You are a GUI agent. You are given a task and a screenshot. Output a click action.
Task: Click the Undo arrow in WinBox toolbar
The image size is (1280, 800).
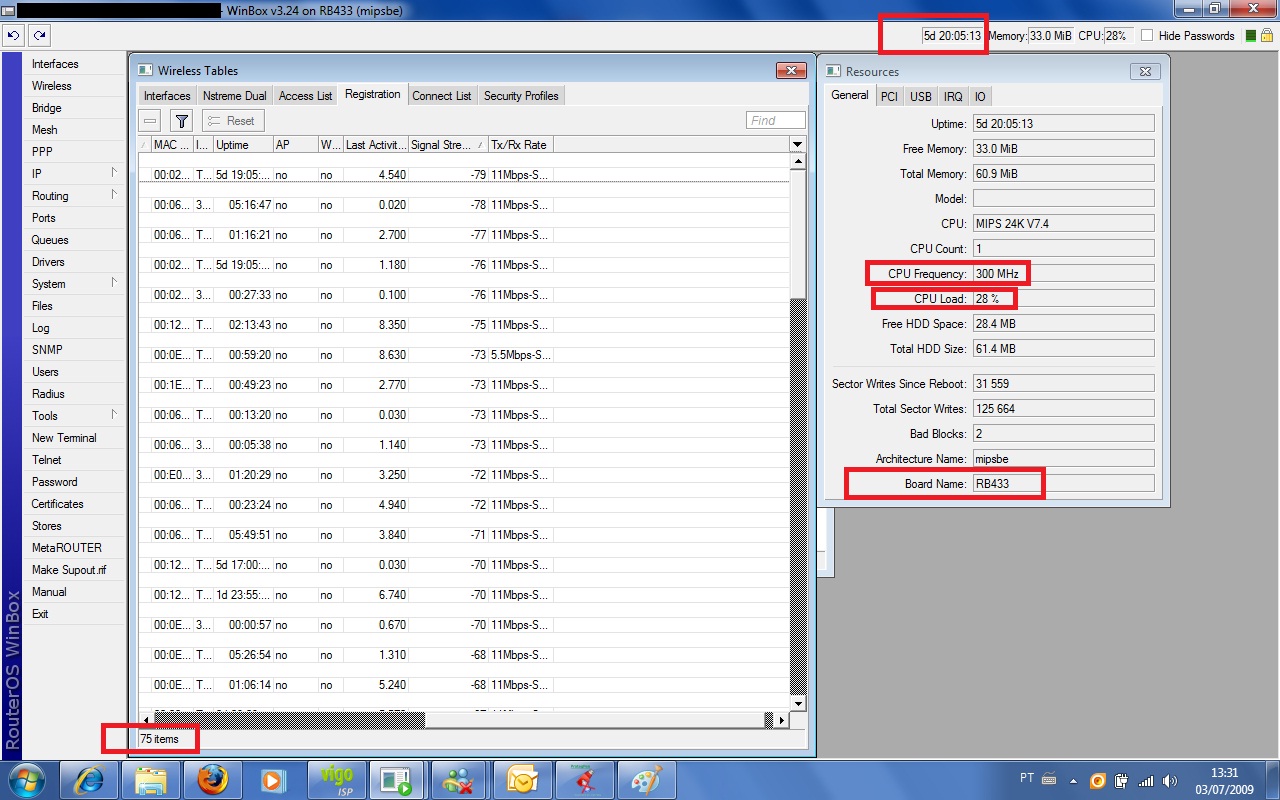point(13,35)
